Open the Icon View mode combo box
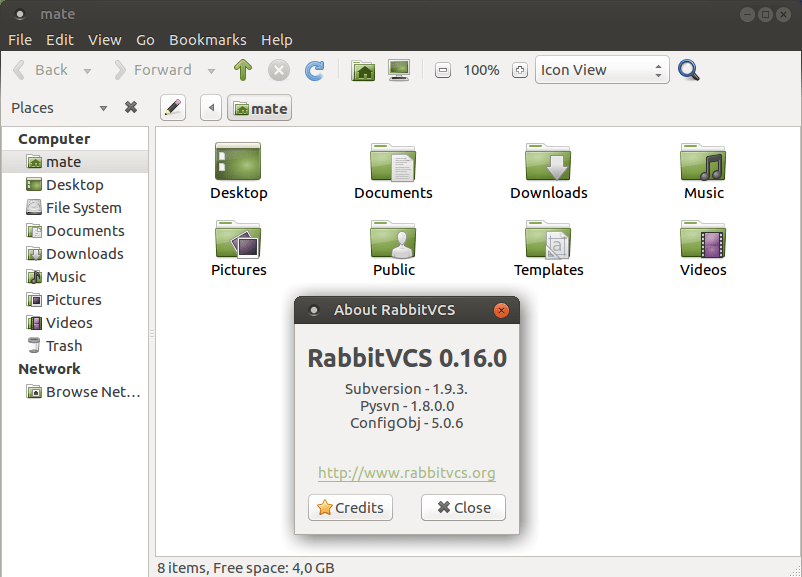The image size is (802, 577). click(x=602, y=70)
